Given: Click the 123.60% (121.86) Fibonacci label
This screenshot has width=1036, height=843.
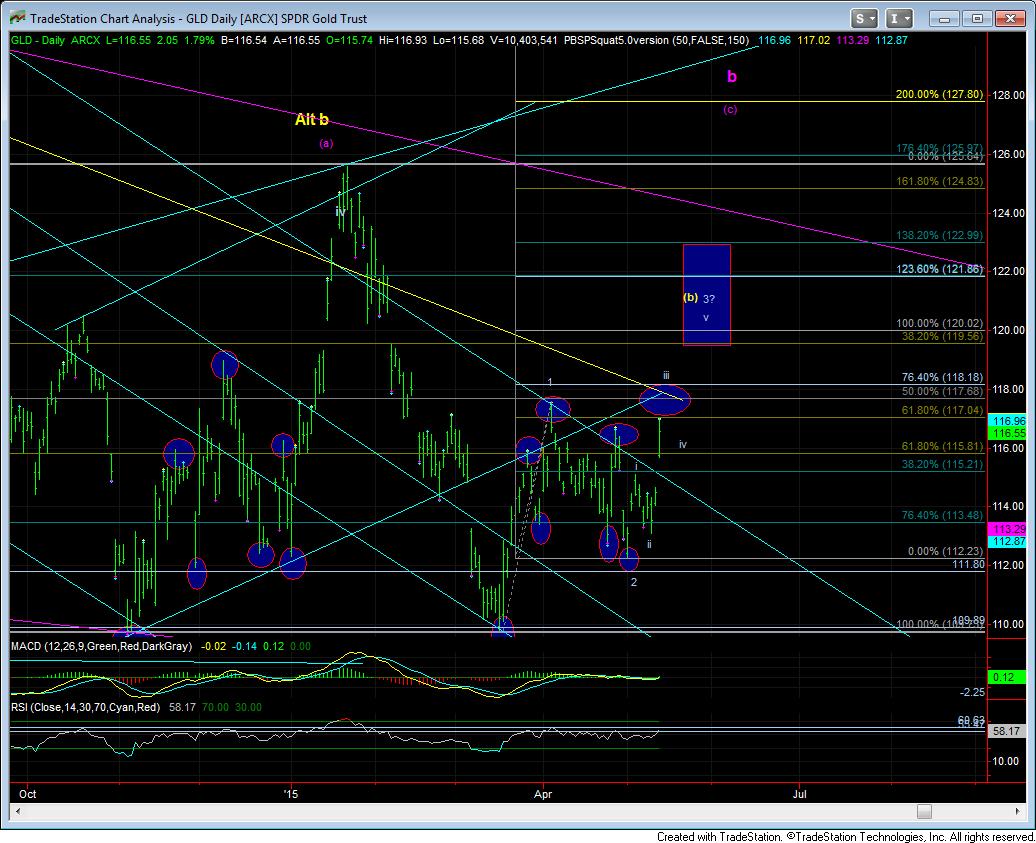Looking at the screenshot, I should 939,270.
